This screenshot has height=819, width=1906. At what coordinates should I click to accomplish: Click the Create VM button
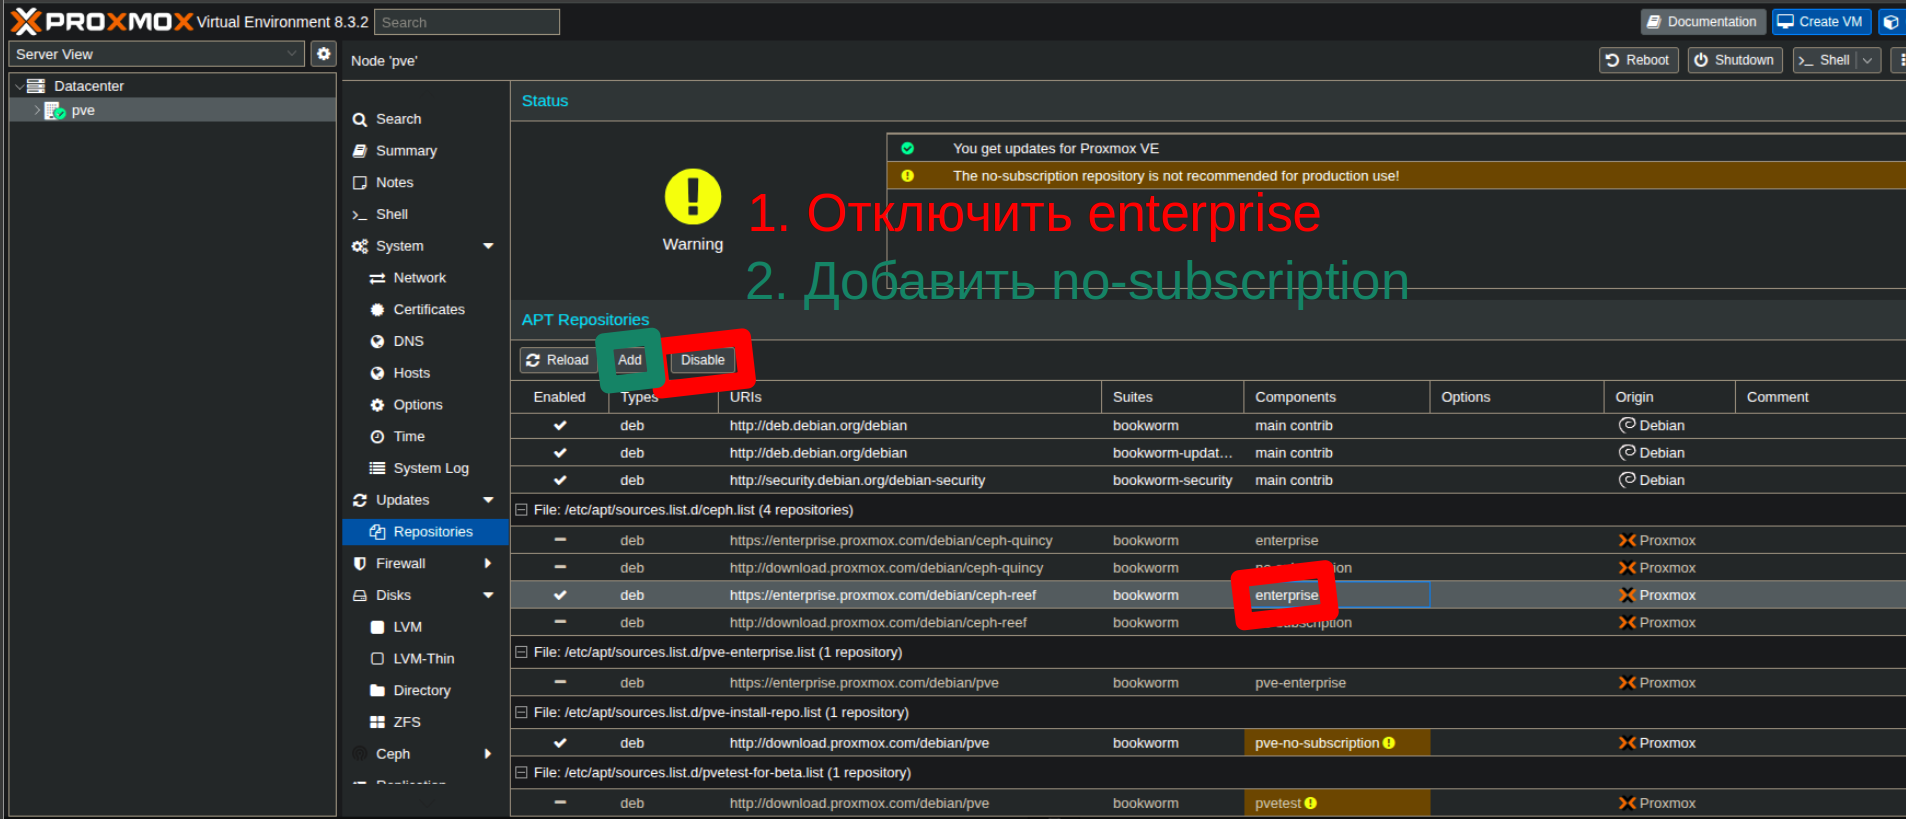(1821, 21)
